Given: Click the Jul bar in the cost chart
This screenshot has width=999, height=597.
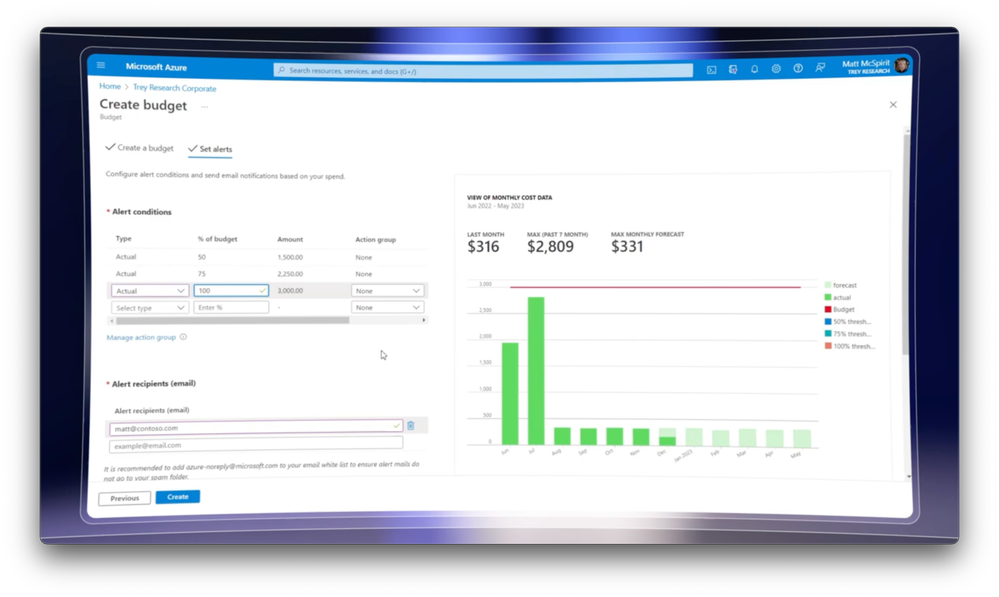Looking at the screenshot, I should tap(536, 371).
